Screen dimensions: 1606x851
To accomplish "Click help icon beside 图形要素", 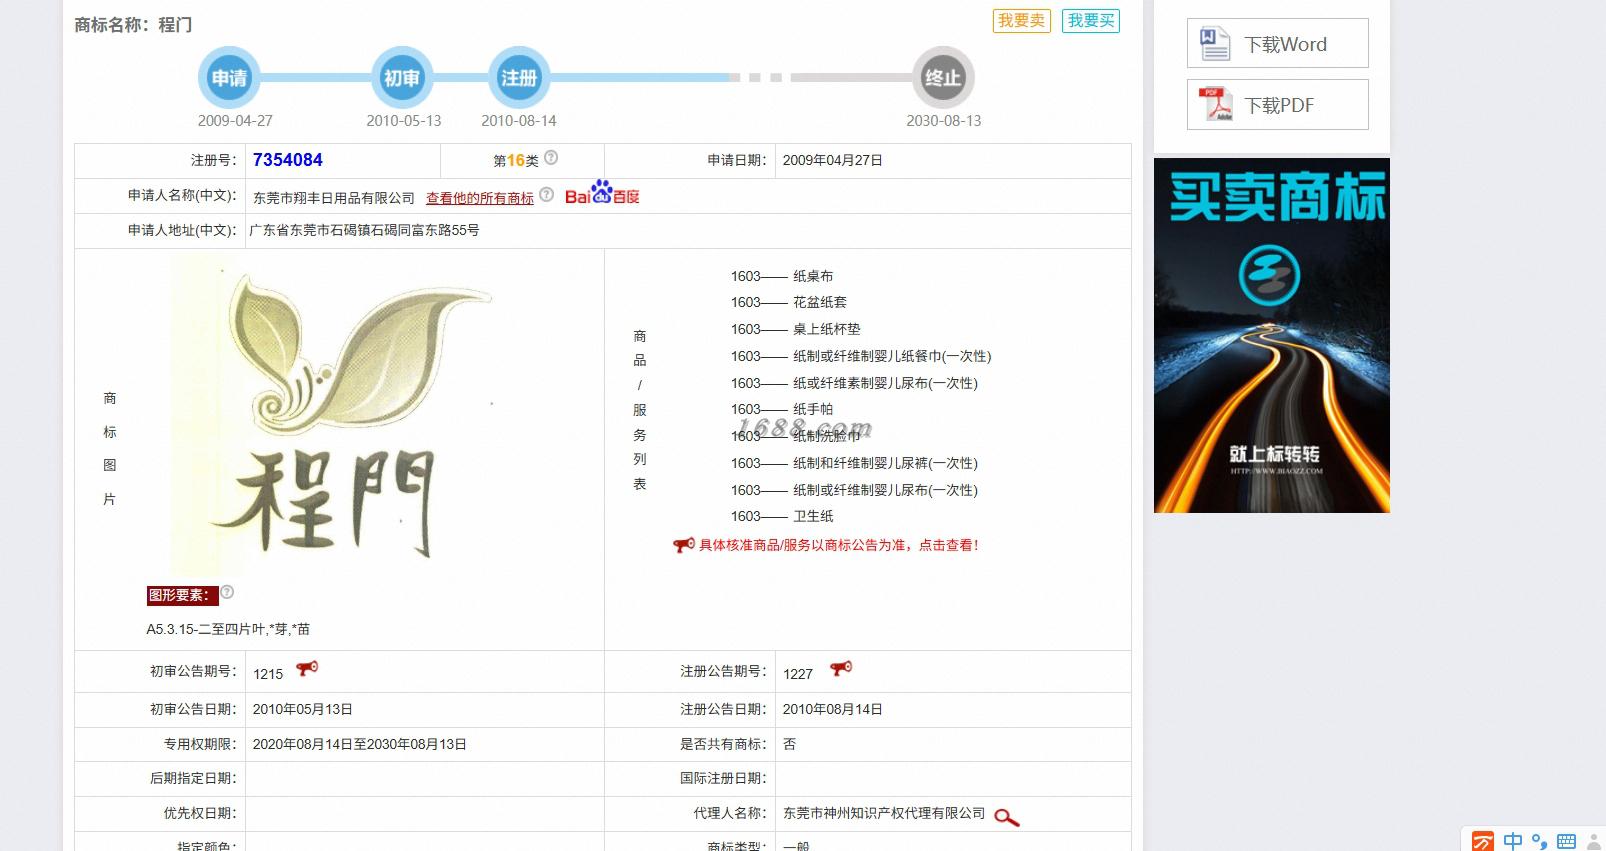I will click(x=227, y=592).
